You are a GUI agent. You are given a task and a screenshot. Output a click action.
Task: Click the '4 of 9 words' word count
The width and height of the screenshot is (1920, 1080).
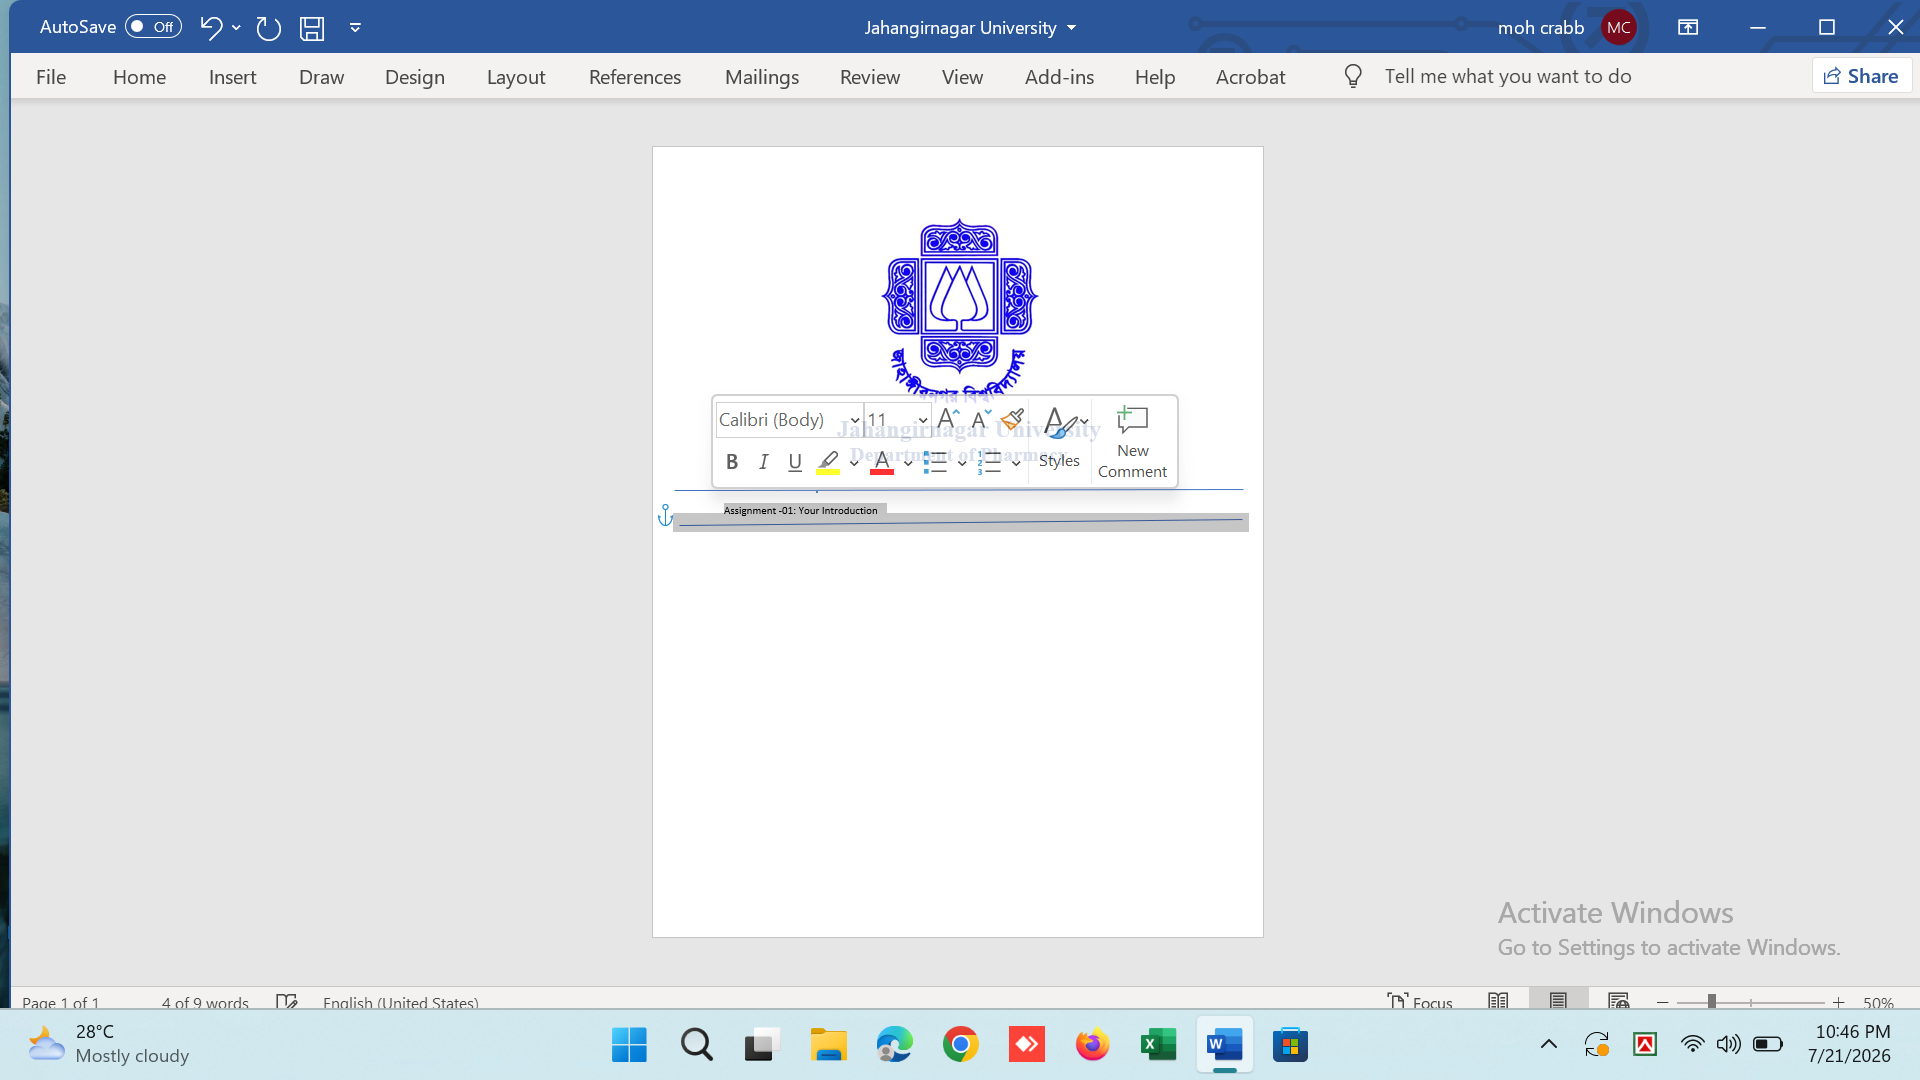point(205,1002)
